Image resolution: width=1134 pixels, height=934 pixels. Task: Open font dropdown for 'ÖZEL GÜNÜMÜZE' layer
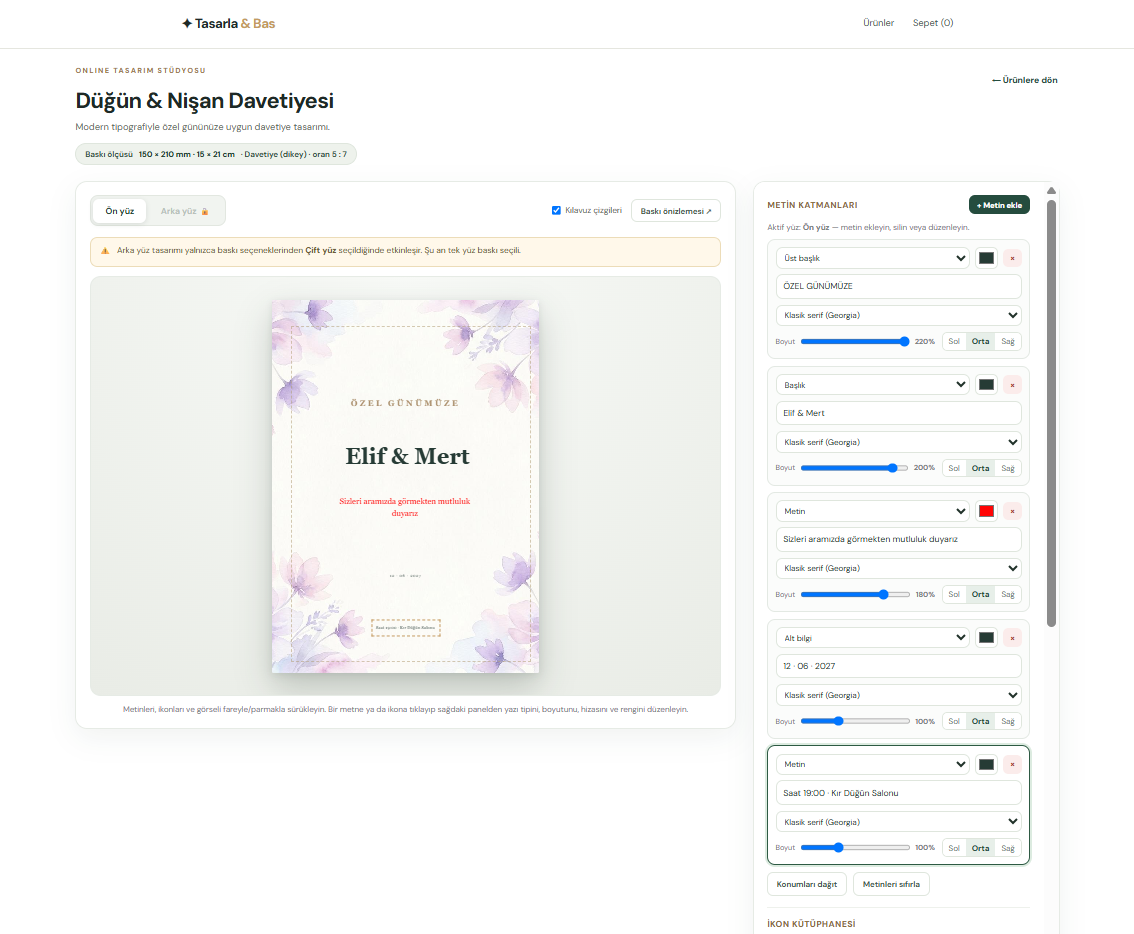(899, 315)
